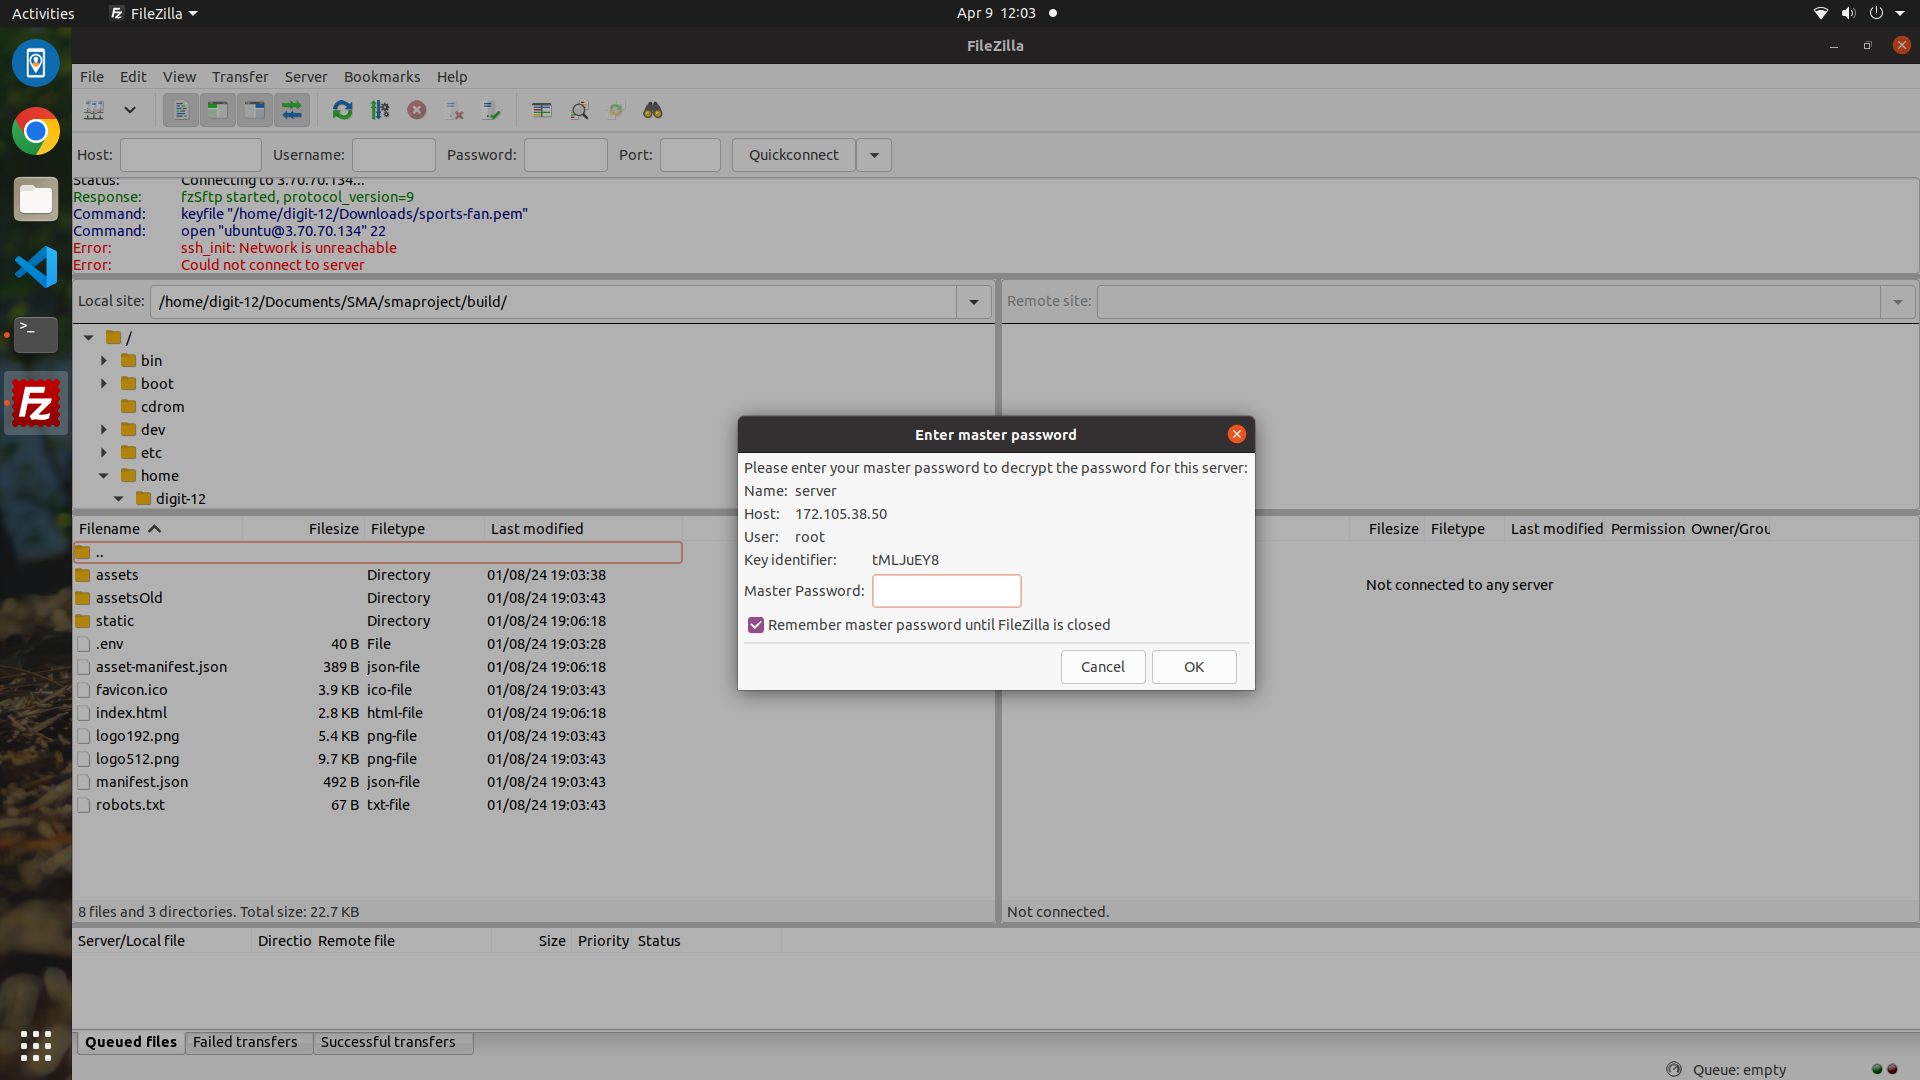Click the binoculars file search icon

653,110
